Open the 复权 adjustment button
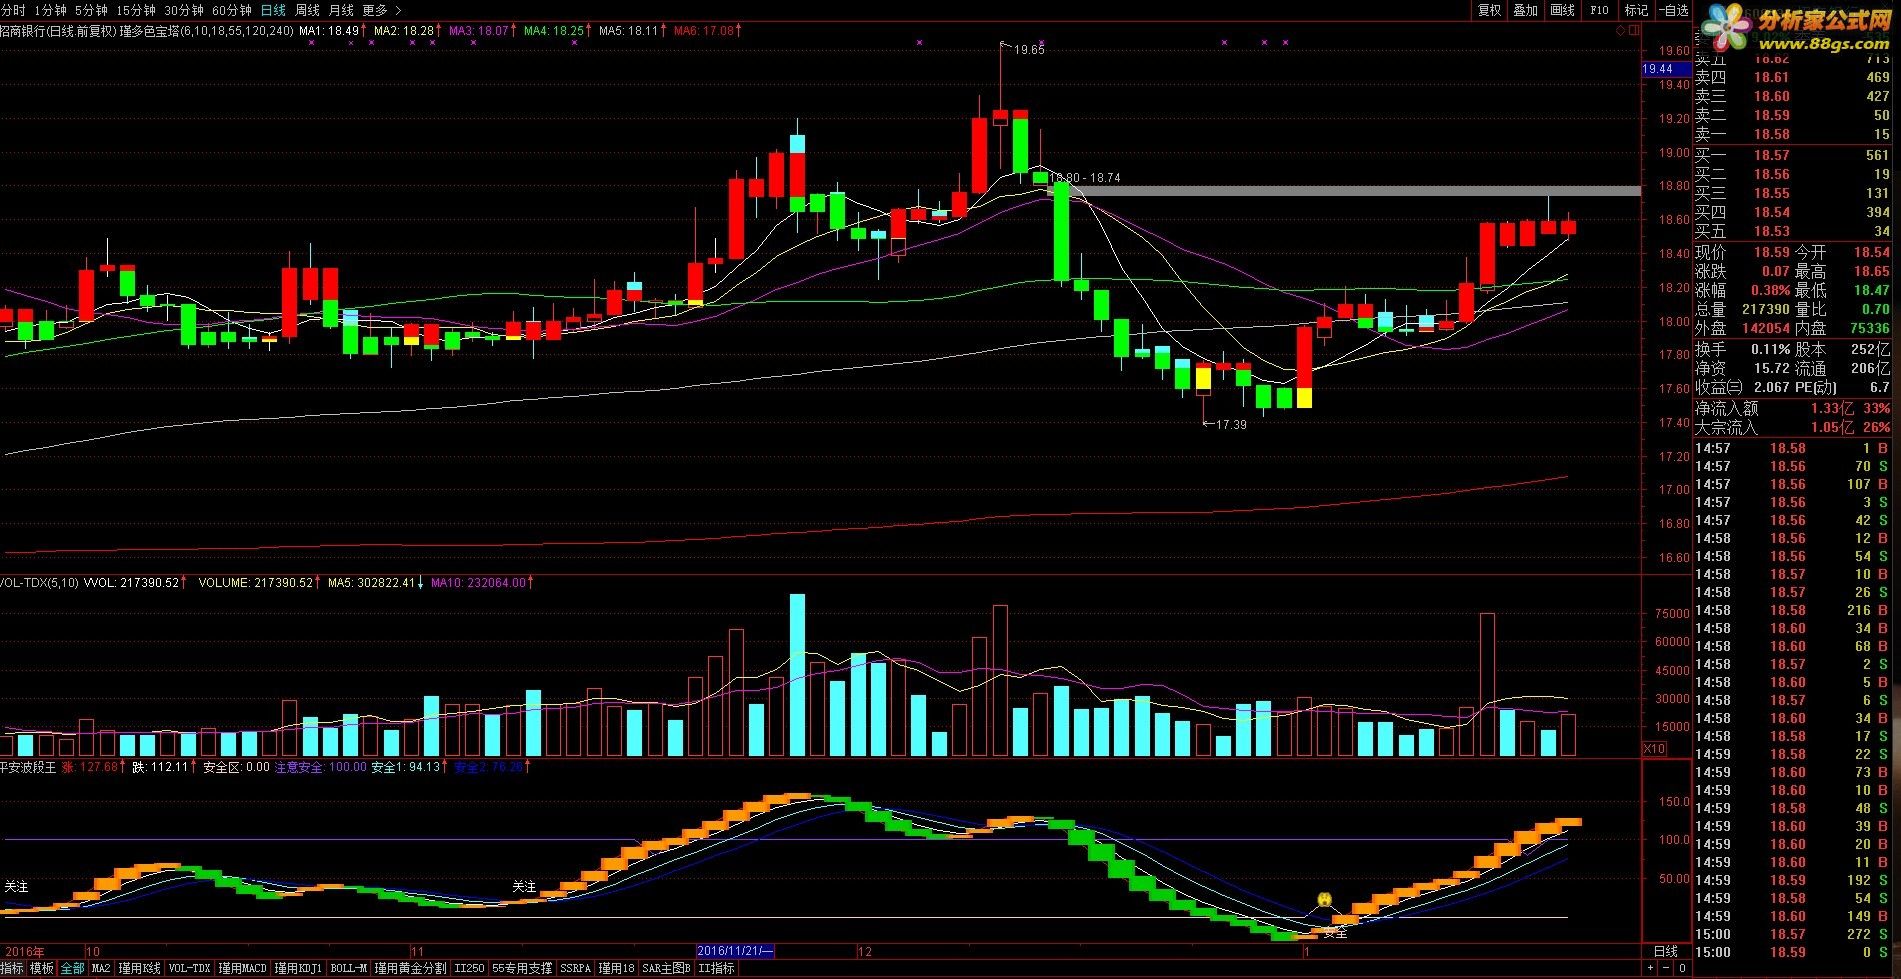 (1489, 10)
